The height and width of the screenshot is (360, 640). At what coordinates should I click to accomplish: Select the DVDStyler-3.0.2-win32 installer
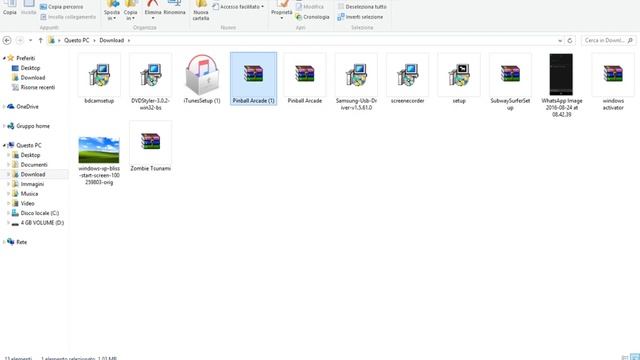(151, 82)
